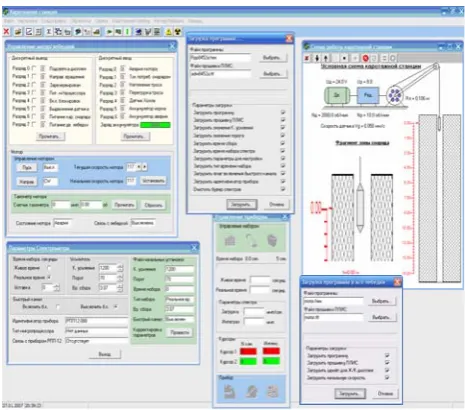Decrease К. усиления spinner with down arrow
465x410 pixels.
[x=120, y=270]
